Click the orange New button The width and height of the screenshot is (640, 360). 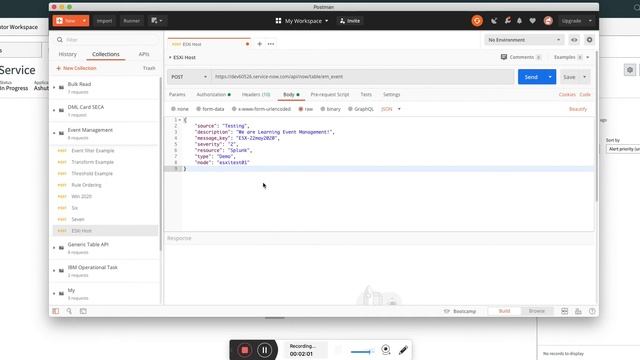(x=67, y=20)
